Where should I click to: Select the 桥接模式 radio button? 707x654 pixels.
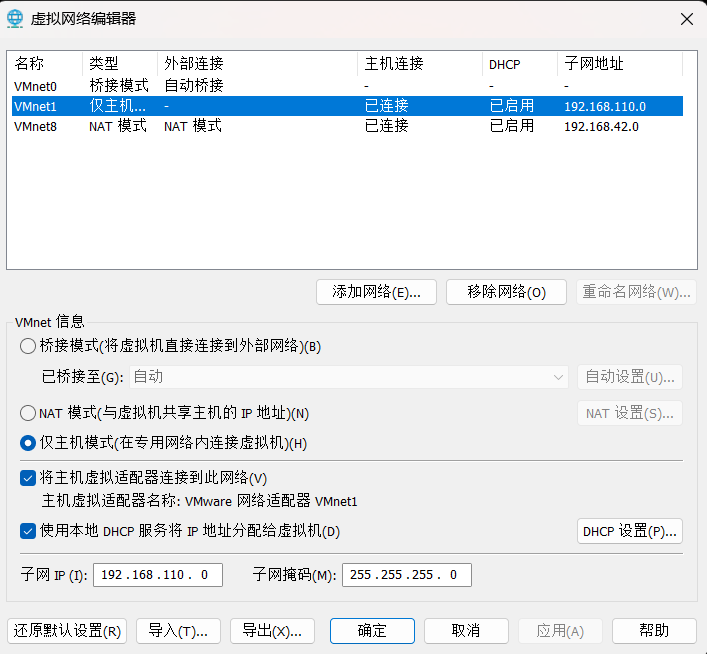pos(28,346)
